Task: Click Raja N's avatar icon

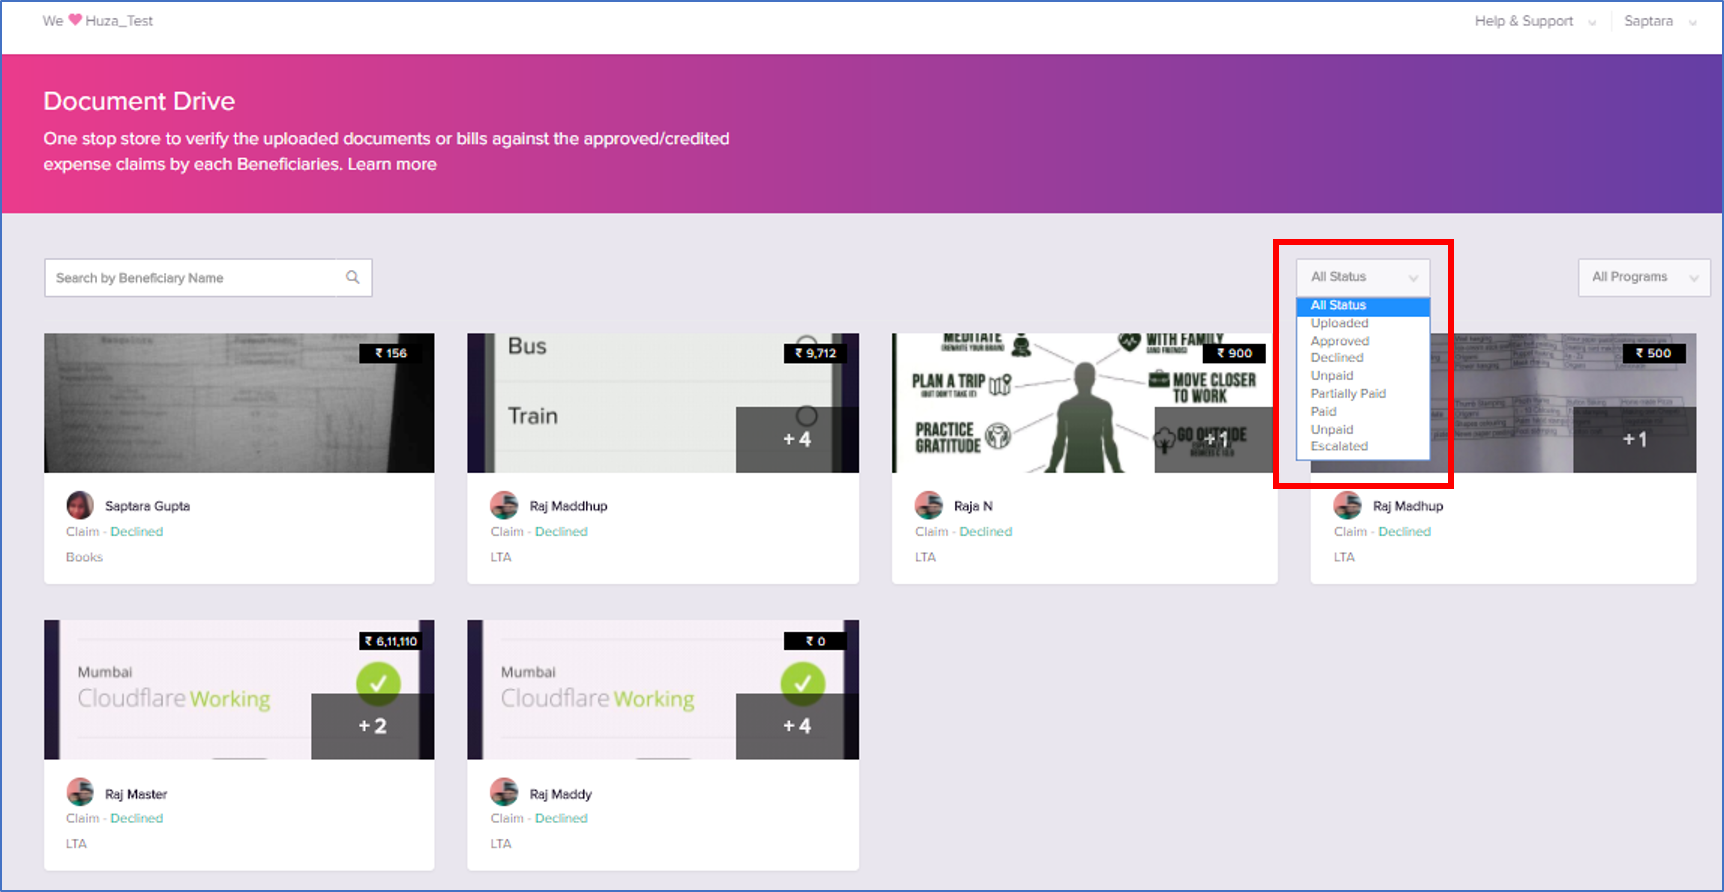Action: coord(929,505)
